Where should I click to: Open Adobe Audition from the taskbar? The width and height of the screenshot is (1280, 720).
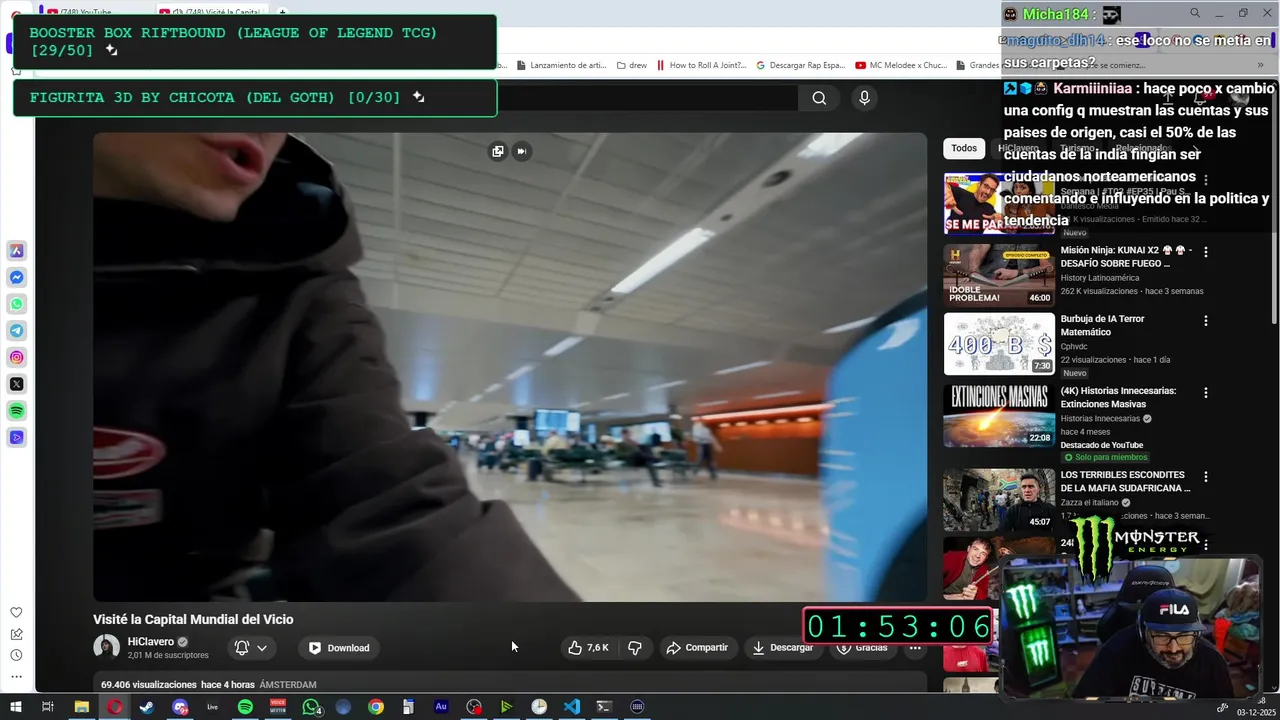pyautogui.click(x=441, y=707)
